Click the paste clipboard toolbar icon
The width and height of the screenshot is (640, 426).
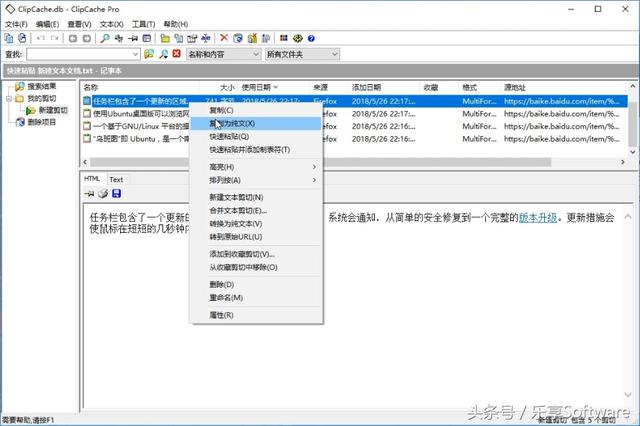[x=22, y=38]
